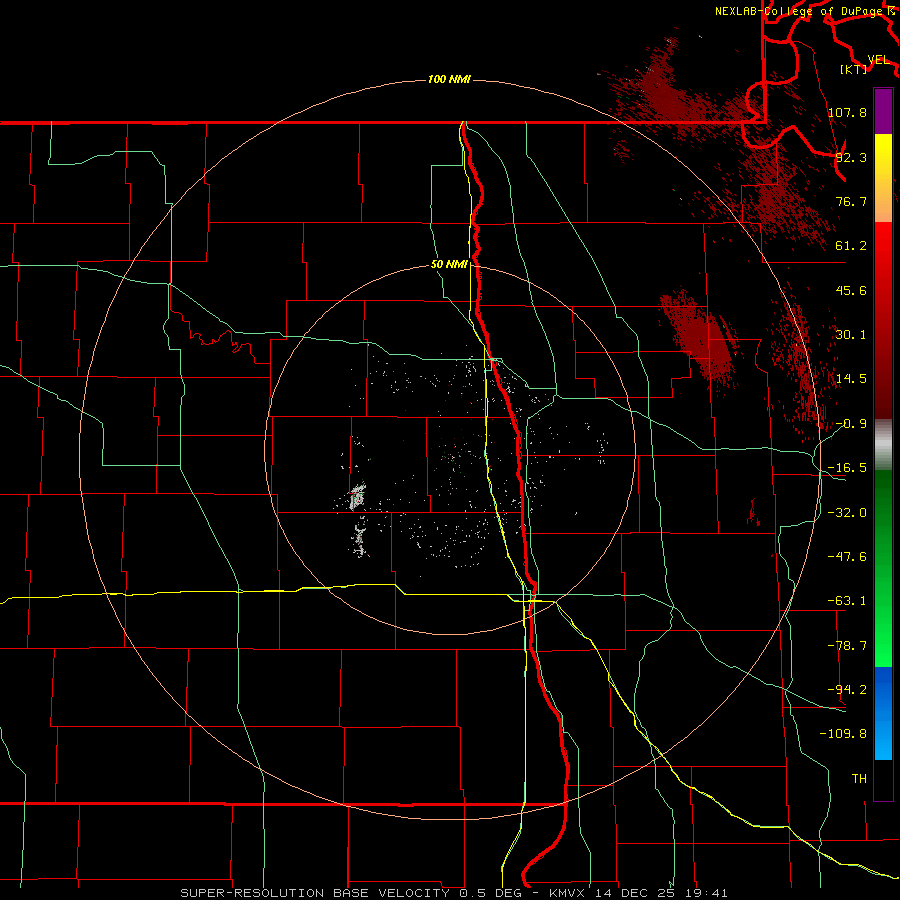The image size is (900, 900).
Task: Click the 14.5 velocity scale label
Action: tap(851, 379)
